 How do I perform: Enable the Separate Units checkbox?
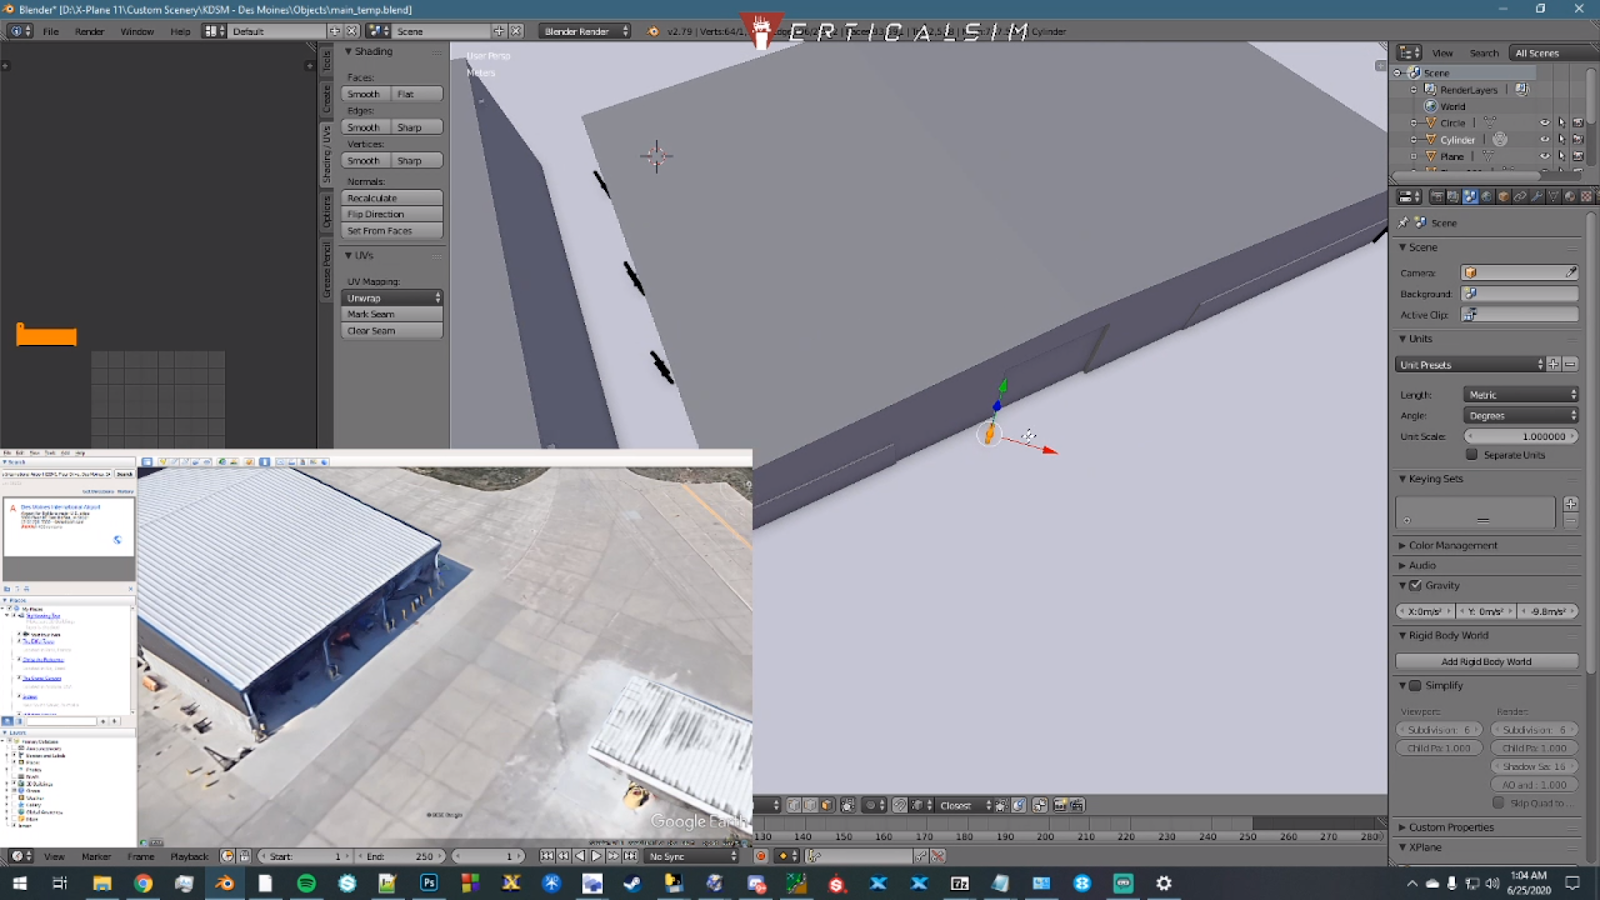point(1472,455)
